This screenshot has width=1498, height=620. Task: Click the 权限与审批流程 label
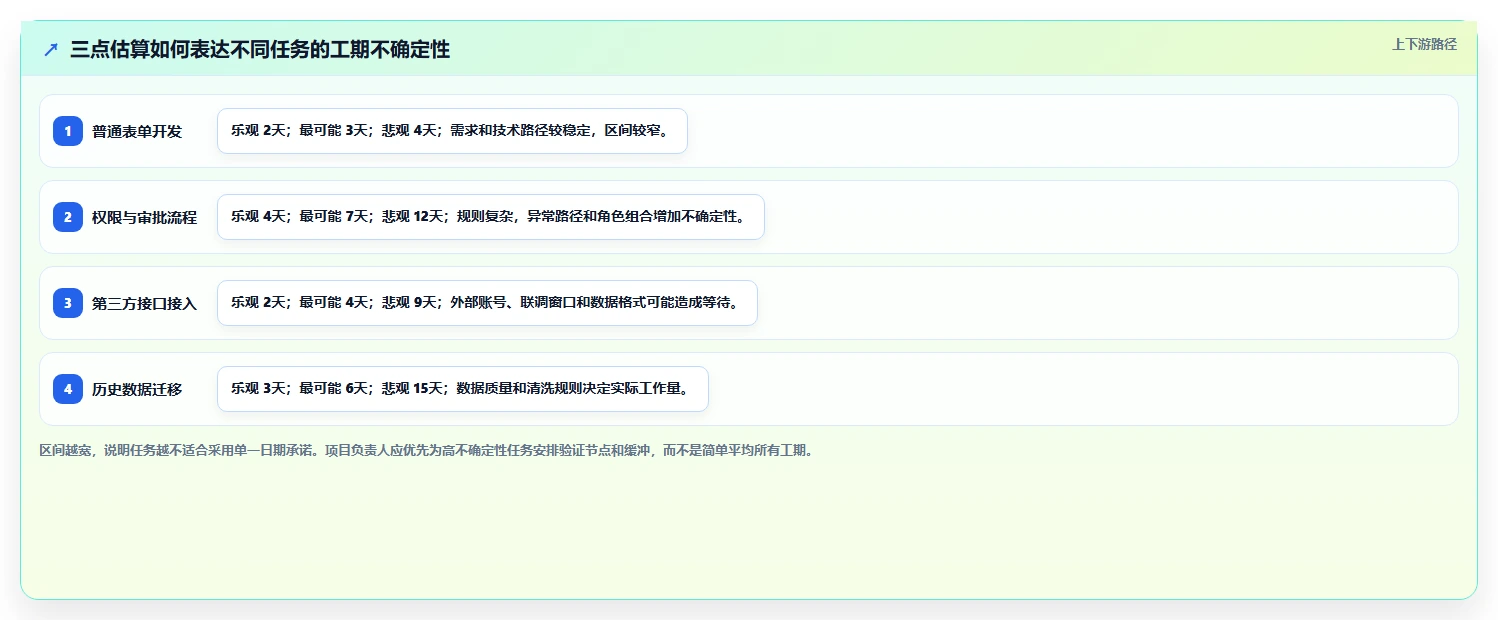point(144,217)
